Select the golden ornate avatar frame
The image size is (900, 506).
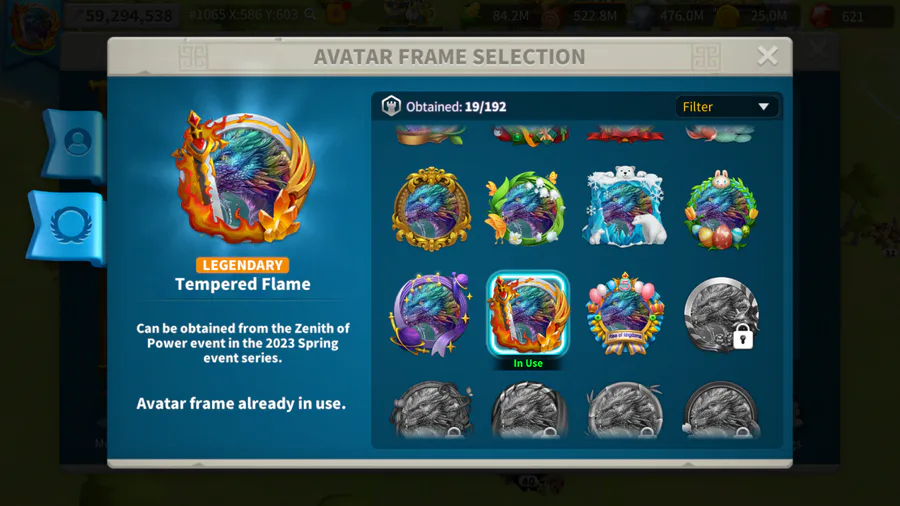(x=432, y=209)
